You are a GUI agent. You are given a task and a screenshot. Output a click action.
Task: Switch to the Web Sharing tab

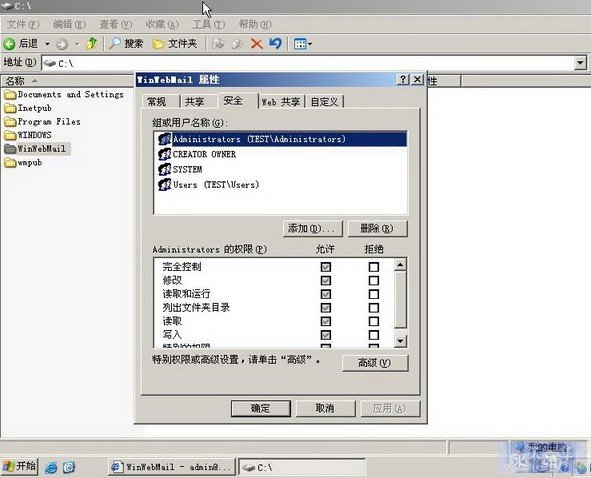coord(281,102)
